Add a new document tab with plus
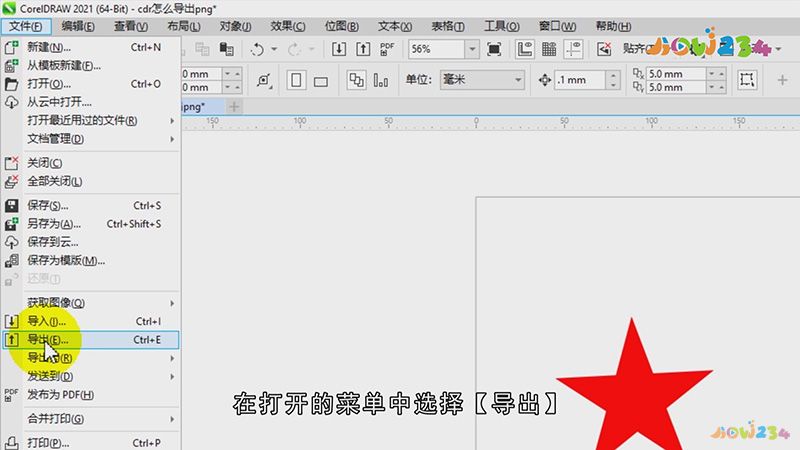Screen dimensions: 800x450 [x=234, y=107]
